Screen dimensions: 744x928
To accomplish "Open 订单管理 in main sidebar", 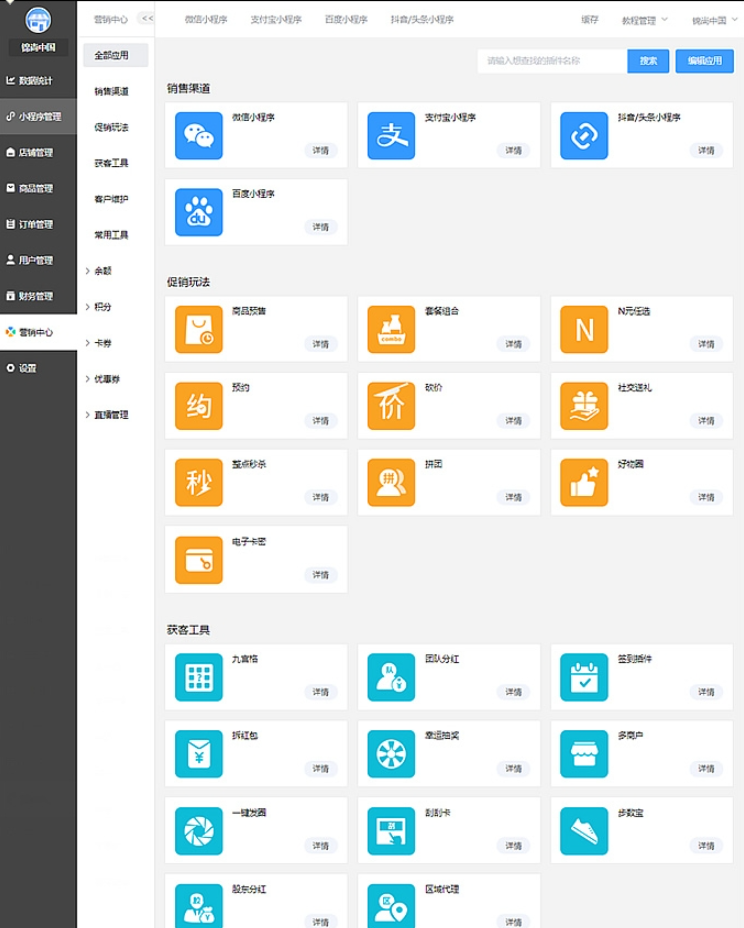I will pyautogui.click(x=38, y=224).
